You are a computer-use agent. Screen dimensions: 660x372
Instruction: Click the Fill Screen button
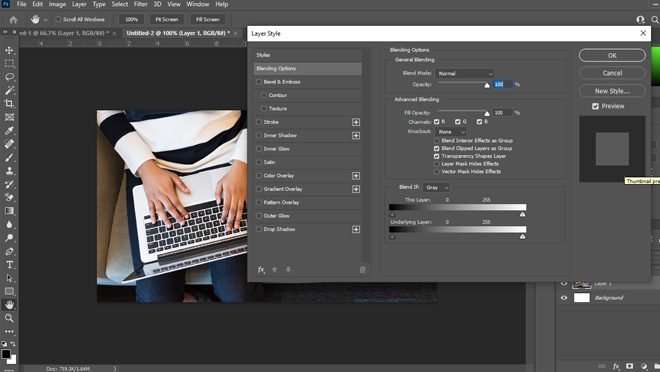pyautogui.click(x=208, y=19)
